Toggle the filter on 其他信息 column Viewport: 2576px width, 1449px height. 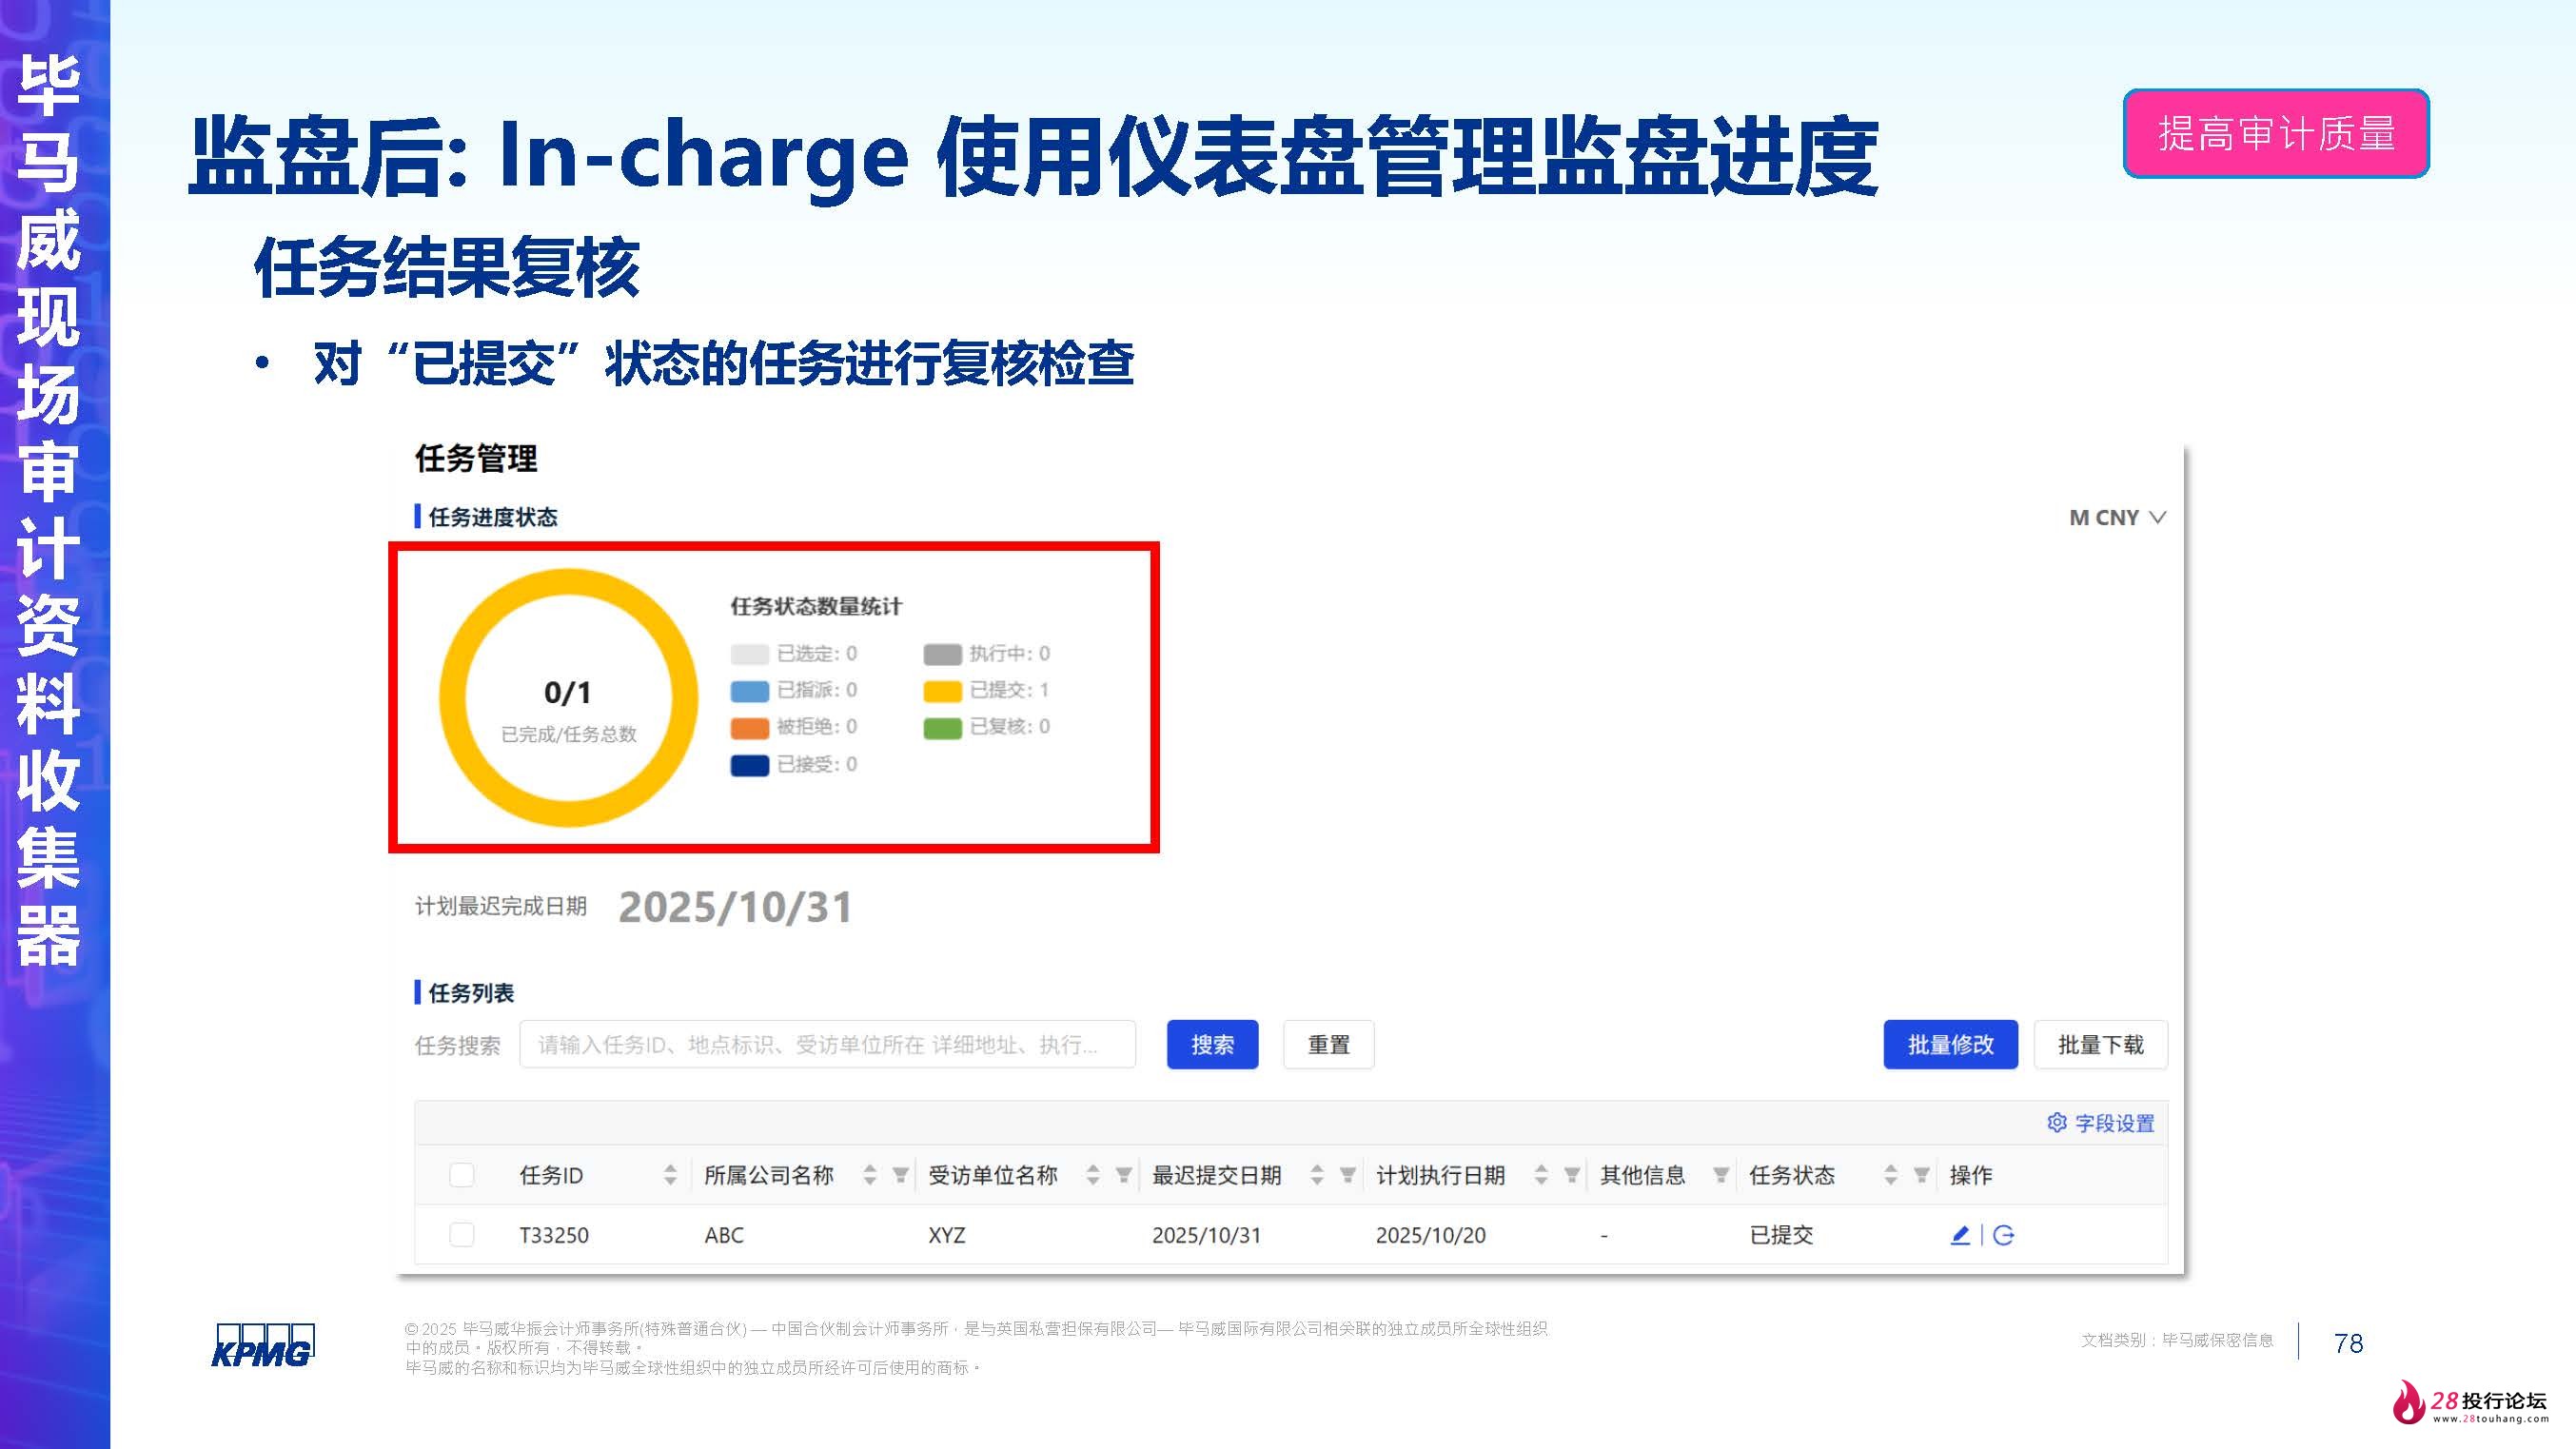pos(1723,1176)
